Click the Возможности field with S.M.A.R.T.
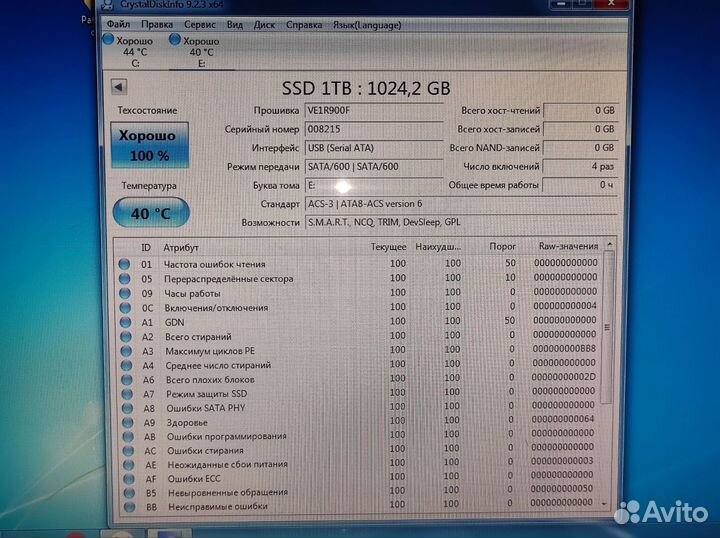The image size is (720, 538). pos(461,222)
